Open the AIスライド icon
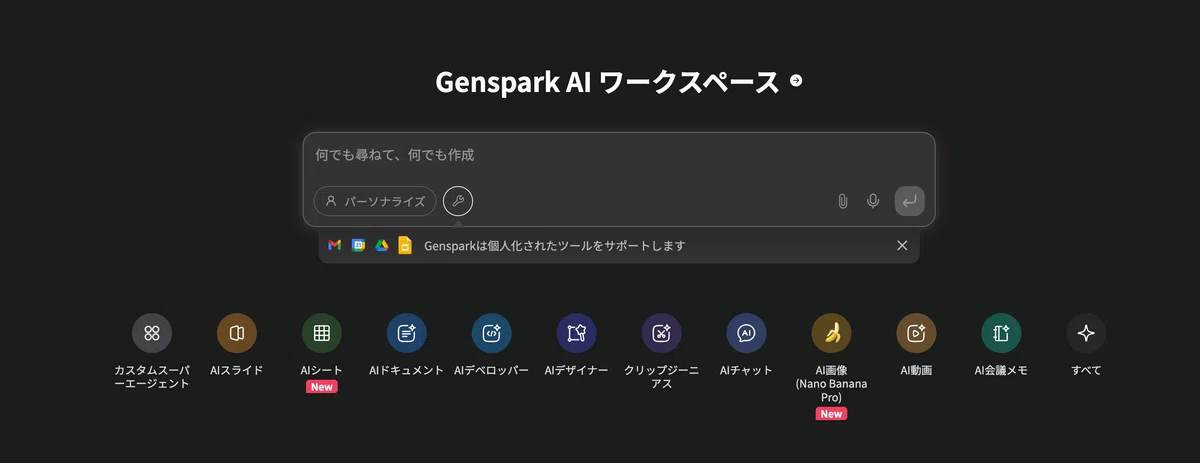This screenshot has width=1200, height=463. [x=237, y=333]
